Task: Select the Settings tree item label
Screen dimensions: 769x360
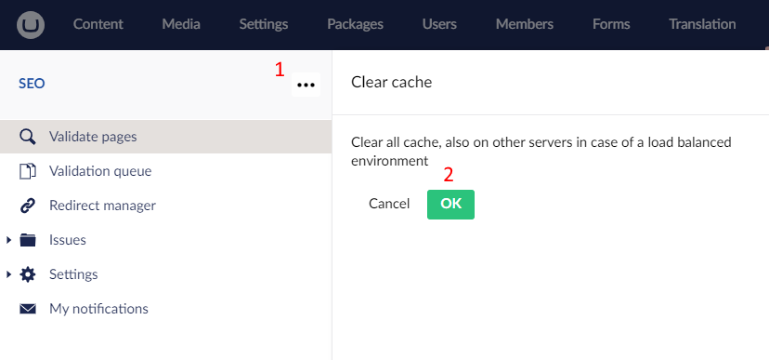Action: [74, 274]
